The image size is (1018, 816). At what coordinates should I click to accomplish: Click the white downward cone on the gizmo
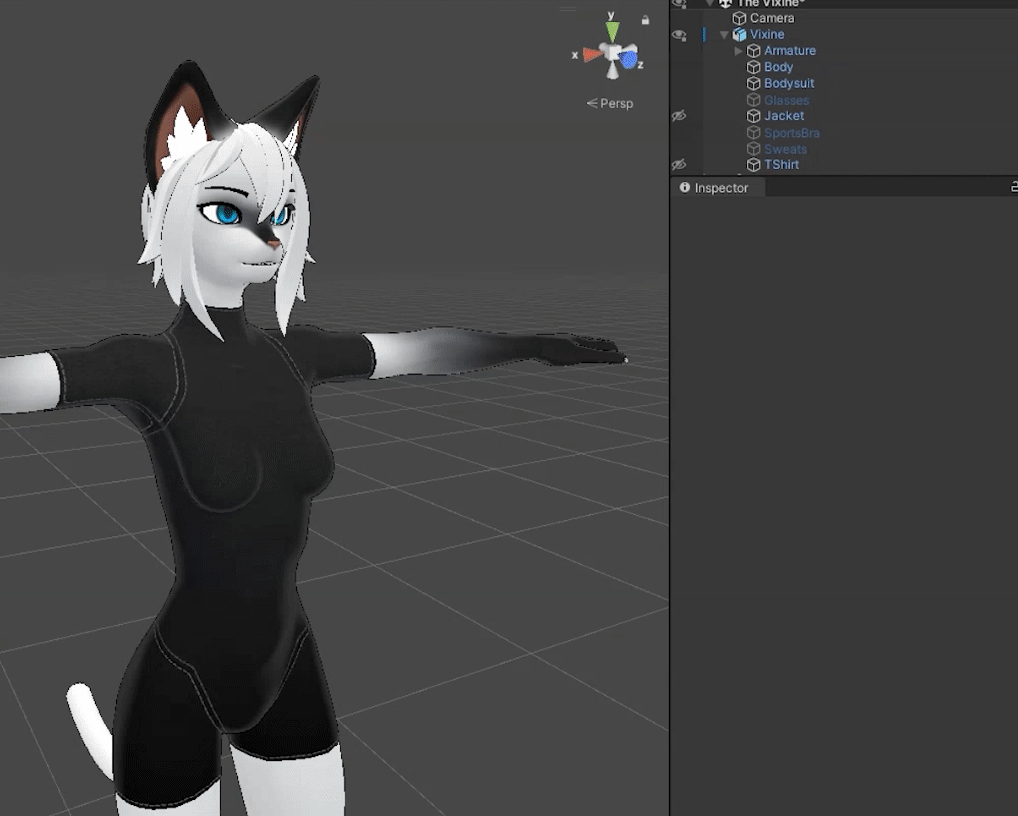click(x=612, y=71)
